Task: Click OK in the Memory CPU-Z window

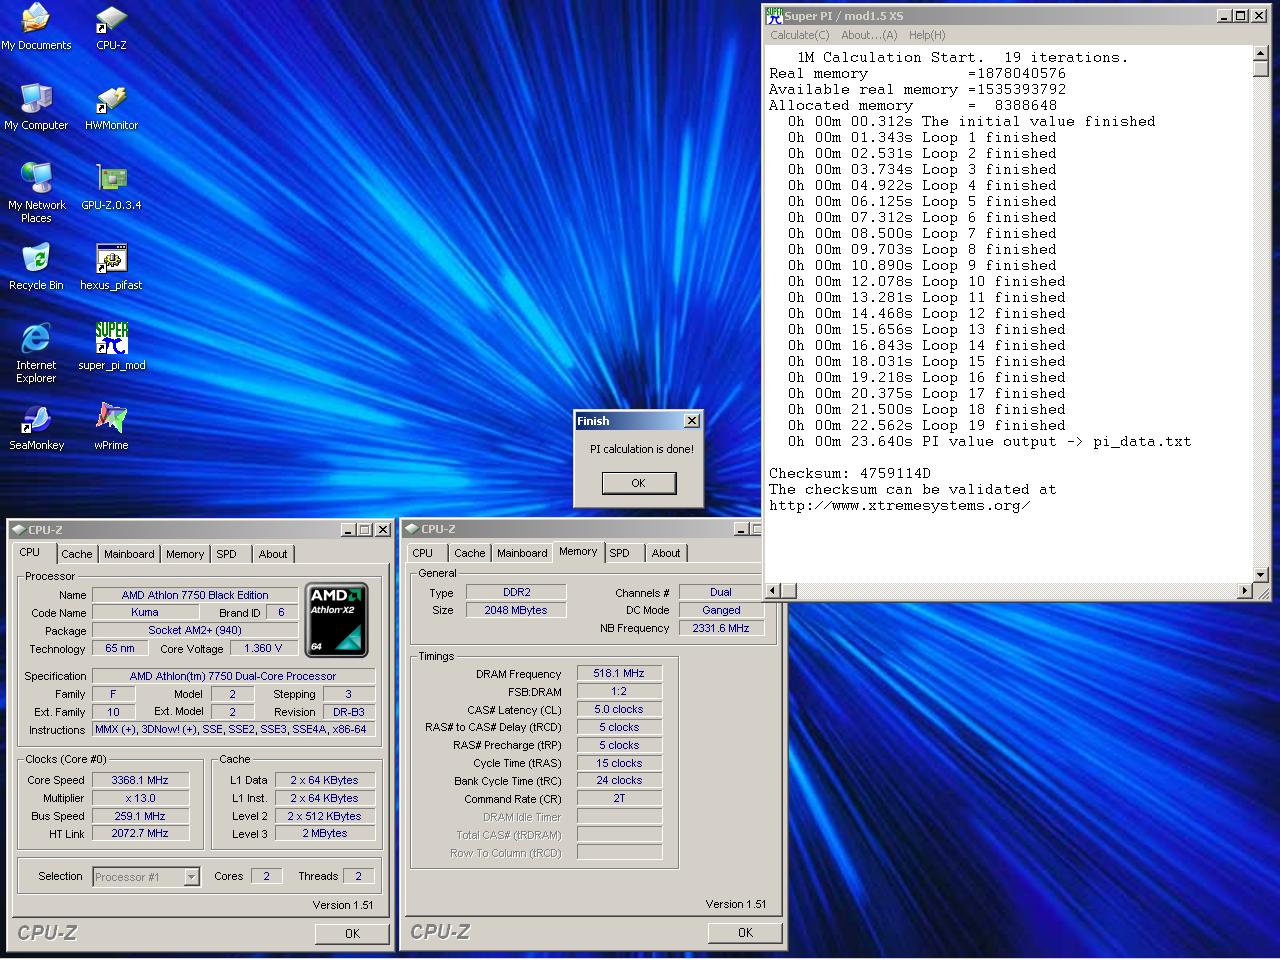Action: (x=745, y=932)
